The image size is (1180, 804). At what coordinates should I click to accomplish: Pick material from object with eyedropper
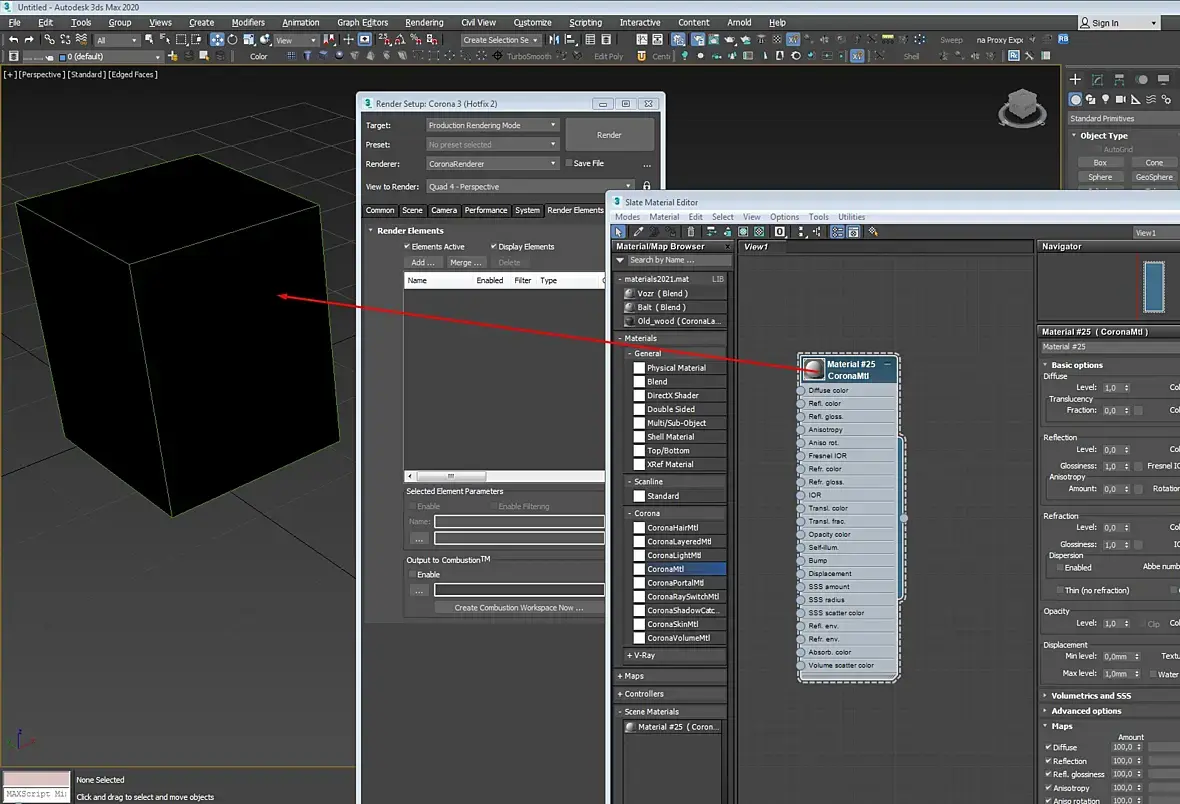point(638,232)
